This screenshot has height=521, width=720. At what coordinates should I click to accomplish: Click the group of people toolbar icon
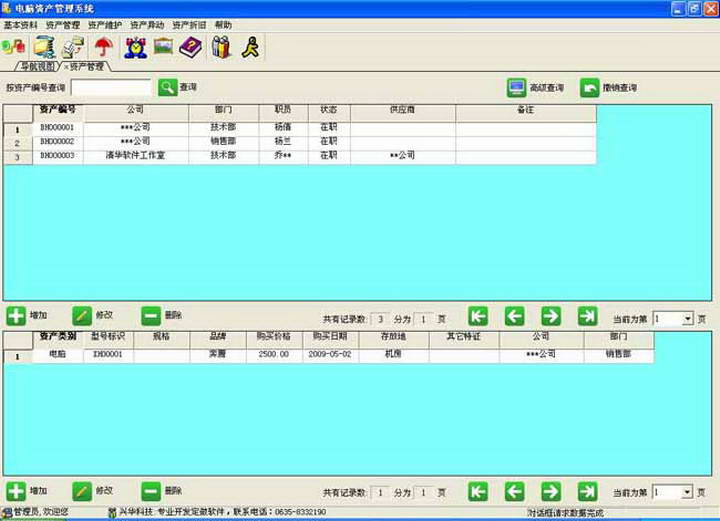[x=221, y=47]
